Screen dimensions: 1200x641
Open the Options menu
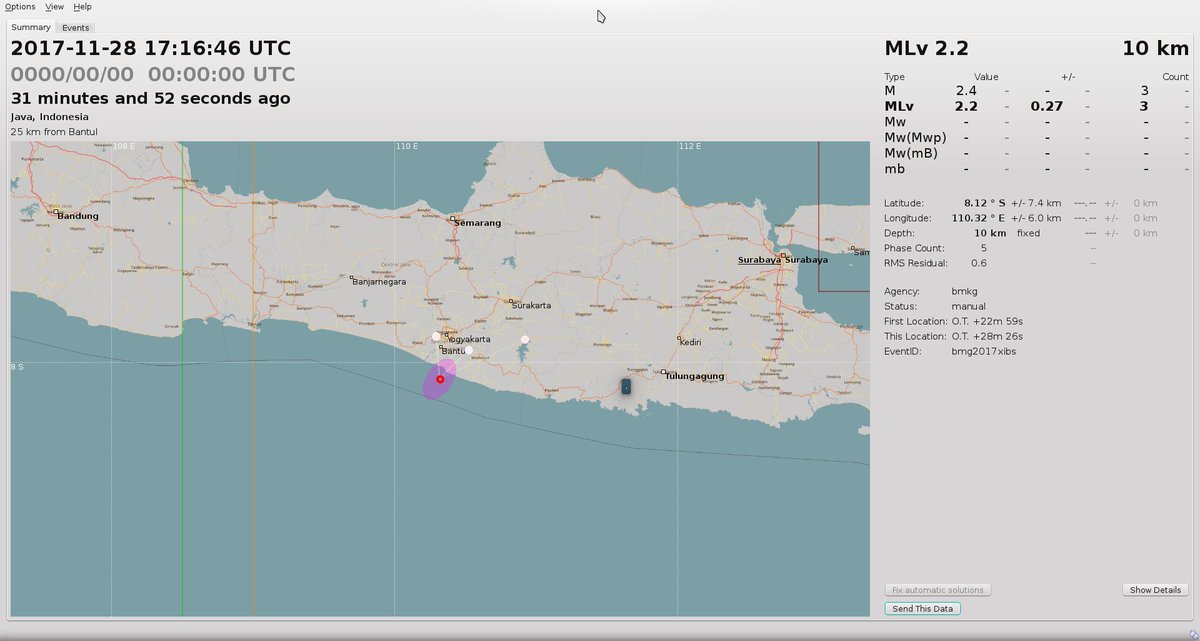coord(20,6)
